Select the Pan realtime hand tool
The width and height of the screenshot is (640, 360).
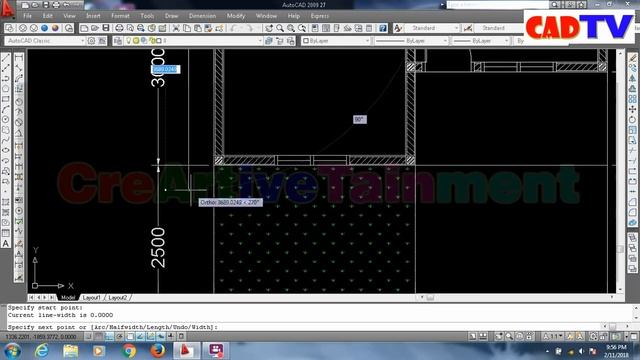(269, 28)
